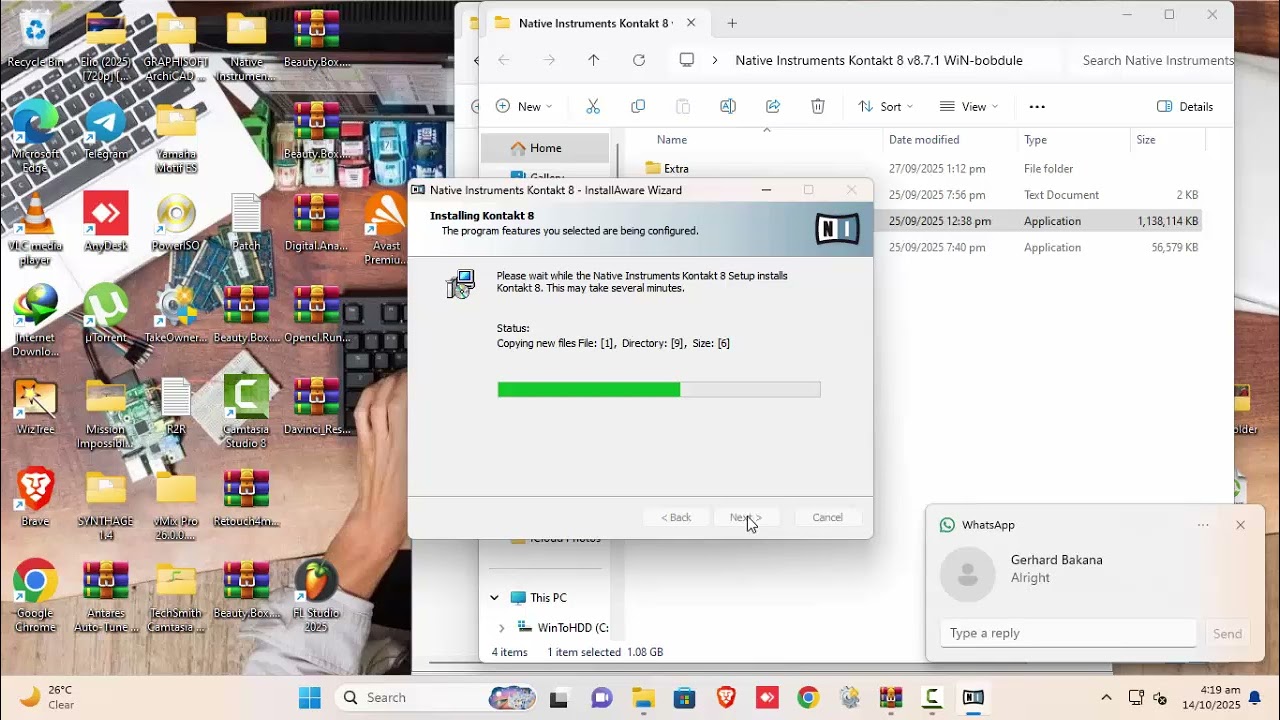Image resolution: width=1280 pixels, height=720 pixels.
Task: Select the Davinci_Res archive on desktop
Action: (x=316, y=406)
